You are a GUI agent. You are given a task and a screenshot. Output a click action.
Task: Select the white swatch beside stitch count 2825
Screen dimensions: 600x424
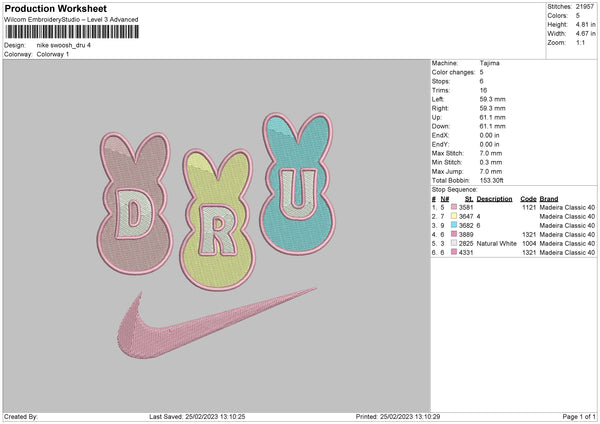coord(454,243)
